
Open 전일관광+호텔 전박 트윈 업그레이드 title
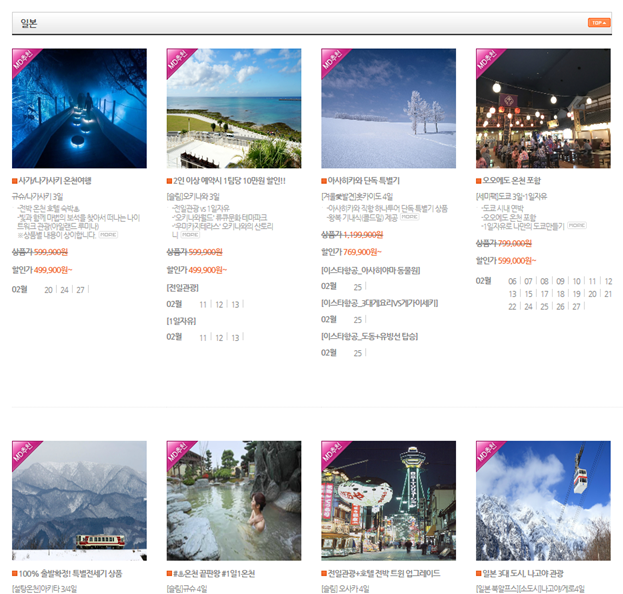click(x=384, y=573)
